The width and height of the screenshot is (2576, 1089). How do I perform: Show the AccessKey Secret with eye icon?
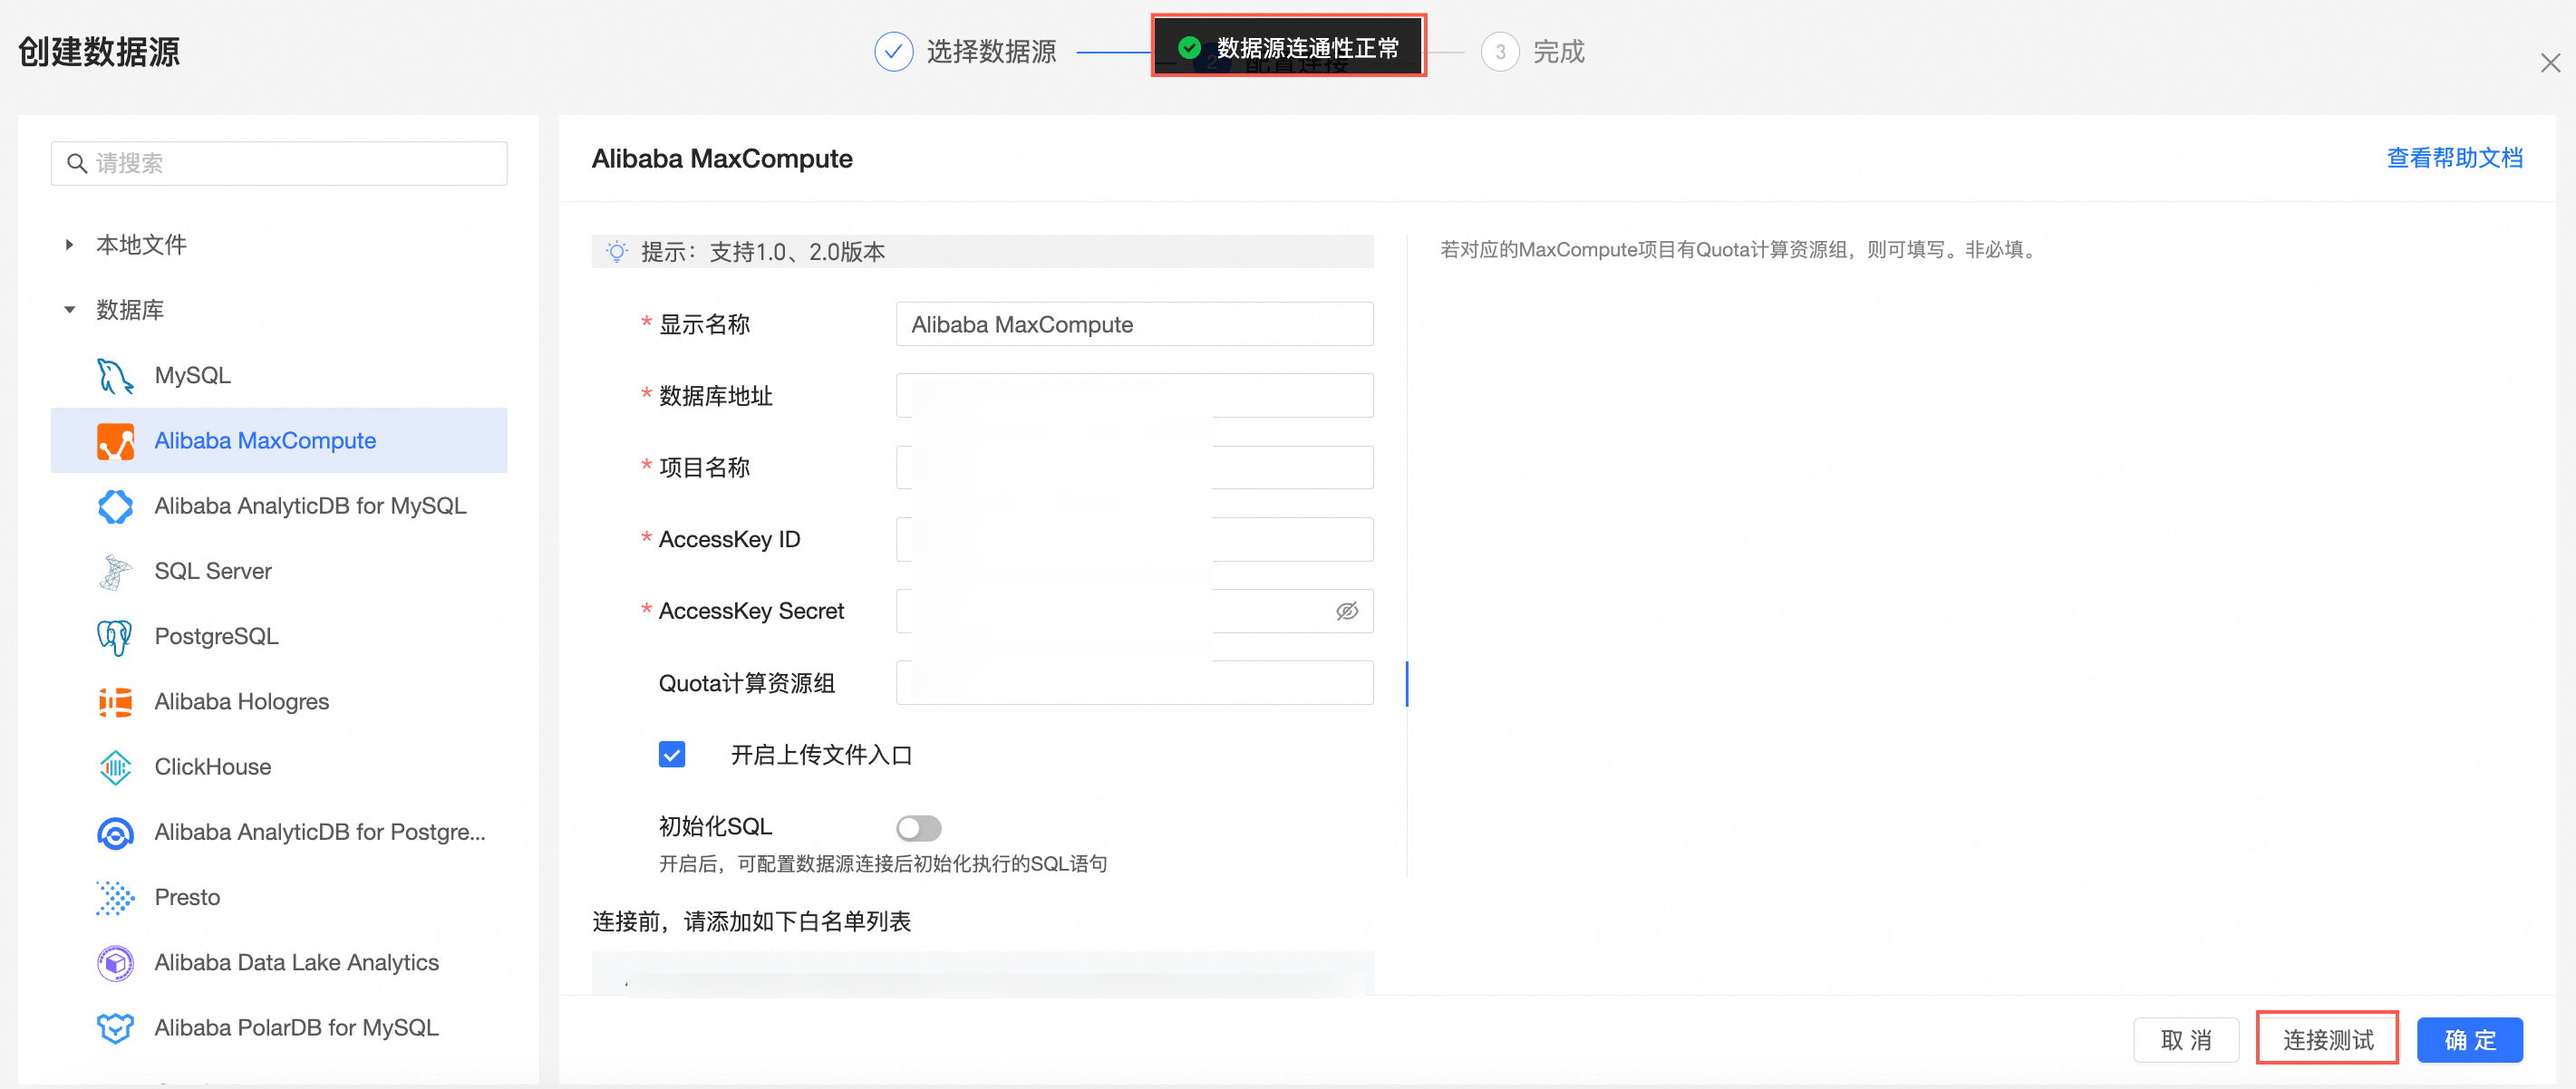(1346, 611)
